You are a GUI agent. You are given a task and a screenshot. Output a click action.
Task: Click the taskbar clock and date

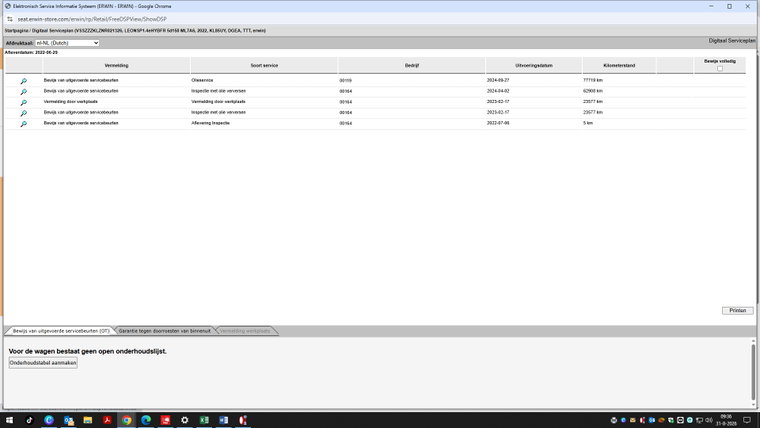click(726, 420)
